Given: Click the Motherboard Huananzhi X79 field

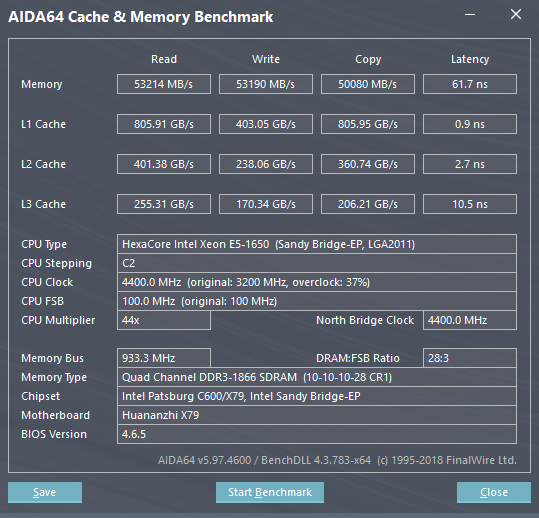Looking at the screenshot, I should (317, 415).
